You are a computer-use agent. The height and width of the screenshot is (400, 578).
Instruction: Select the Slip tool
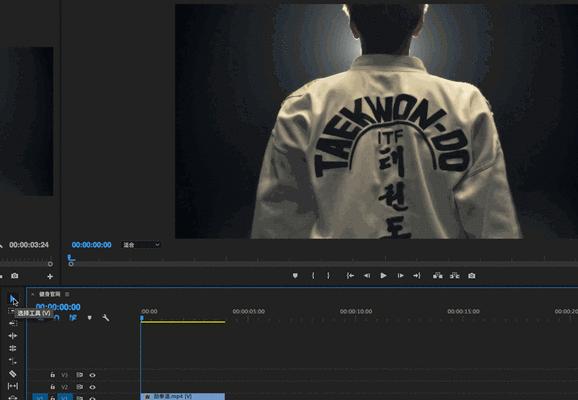13,386
